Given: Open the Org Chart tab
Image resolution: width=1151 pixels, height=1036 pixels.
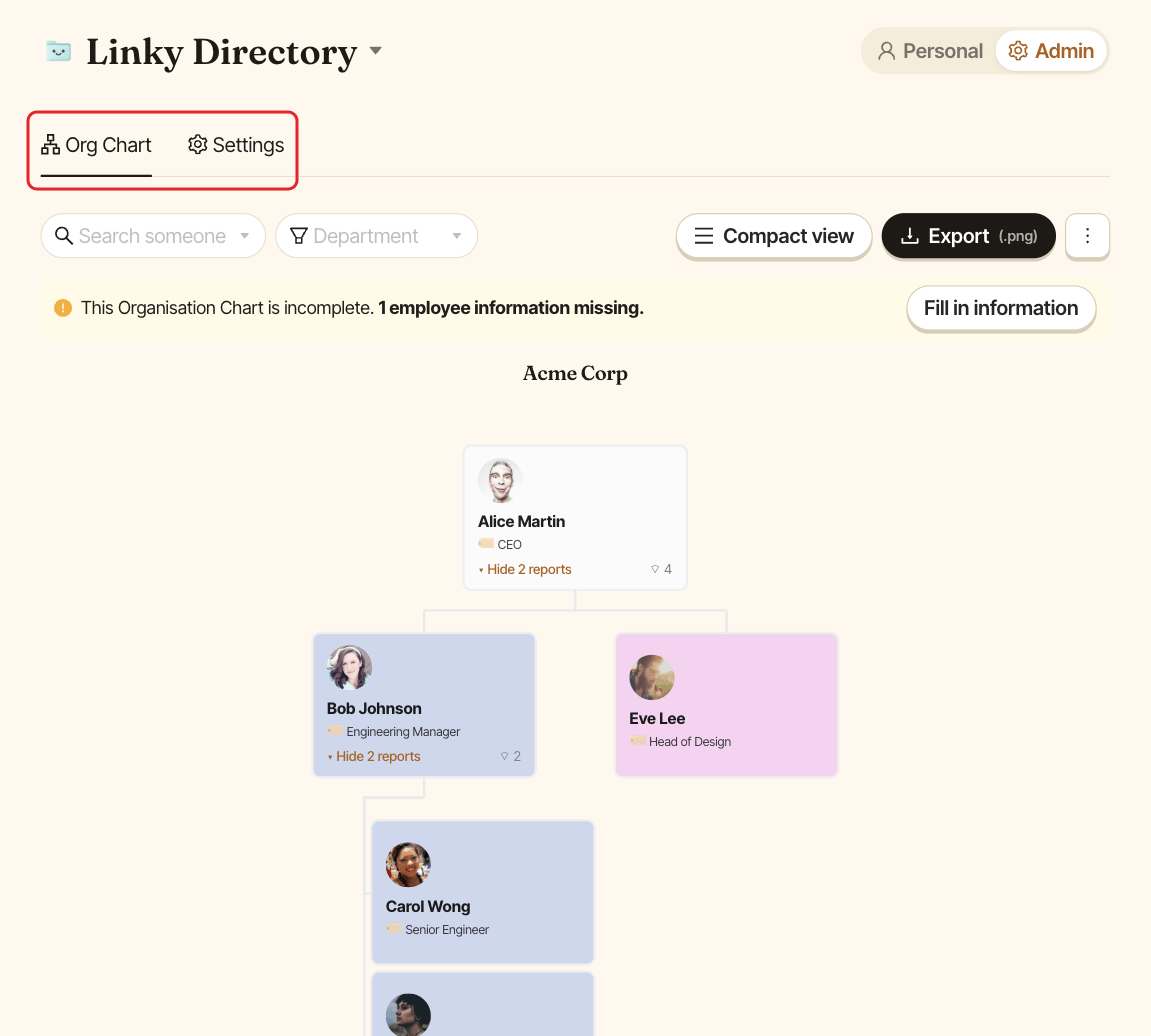Looking at the screenshot, I should 96,145.
